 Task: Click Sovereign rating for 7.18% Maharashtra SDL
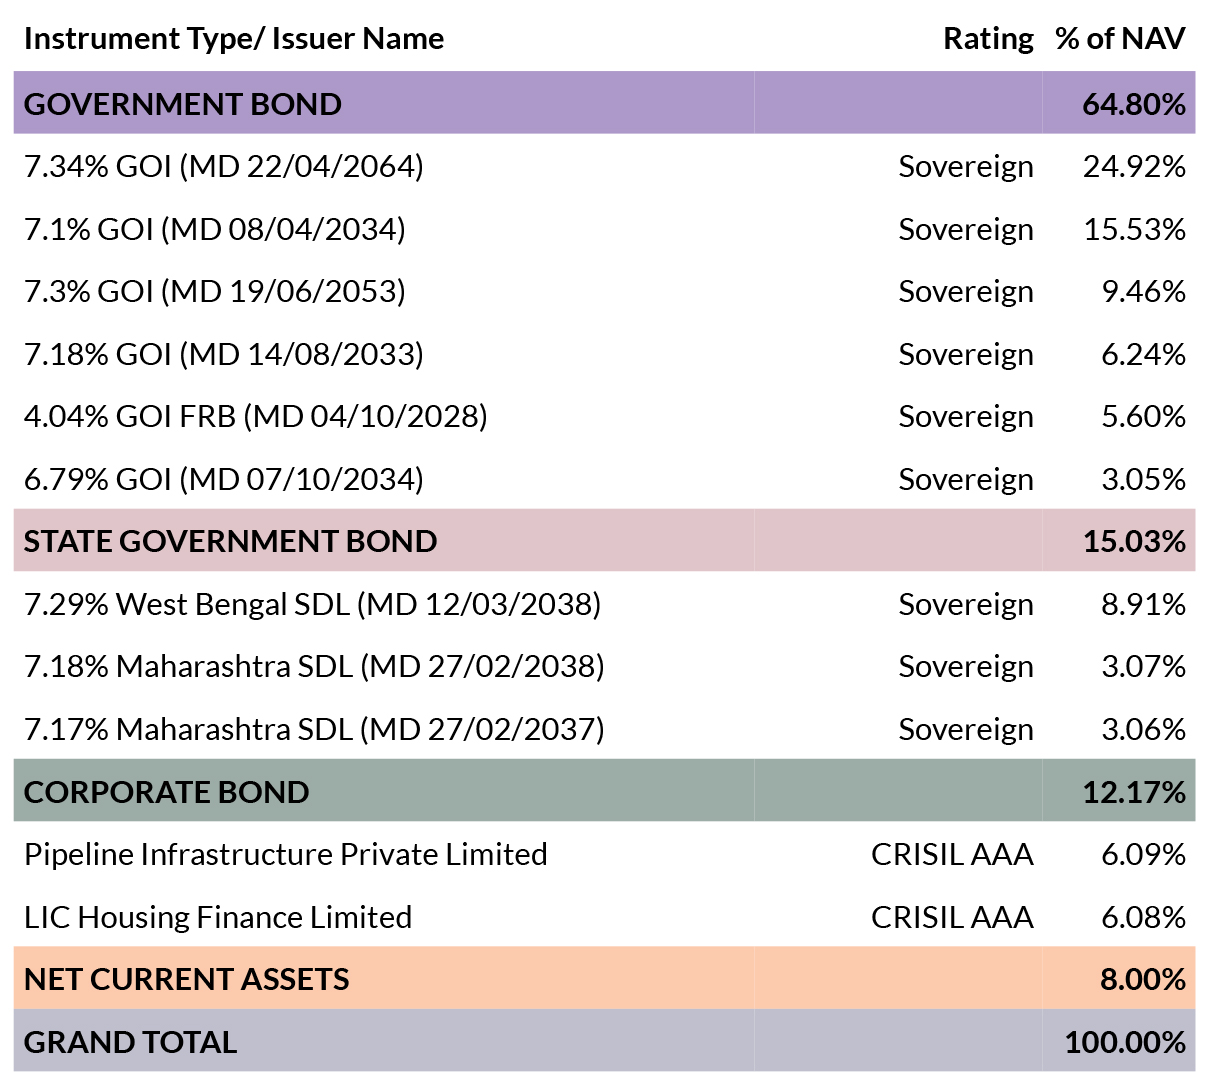point(966,666)
